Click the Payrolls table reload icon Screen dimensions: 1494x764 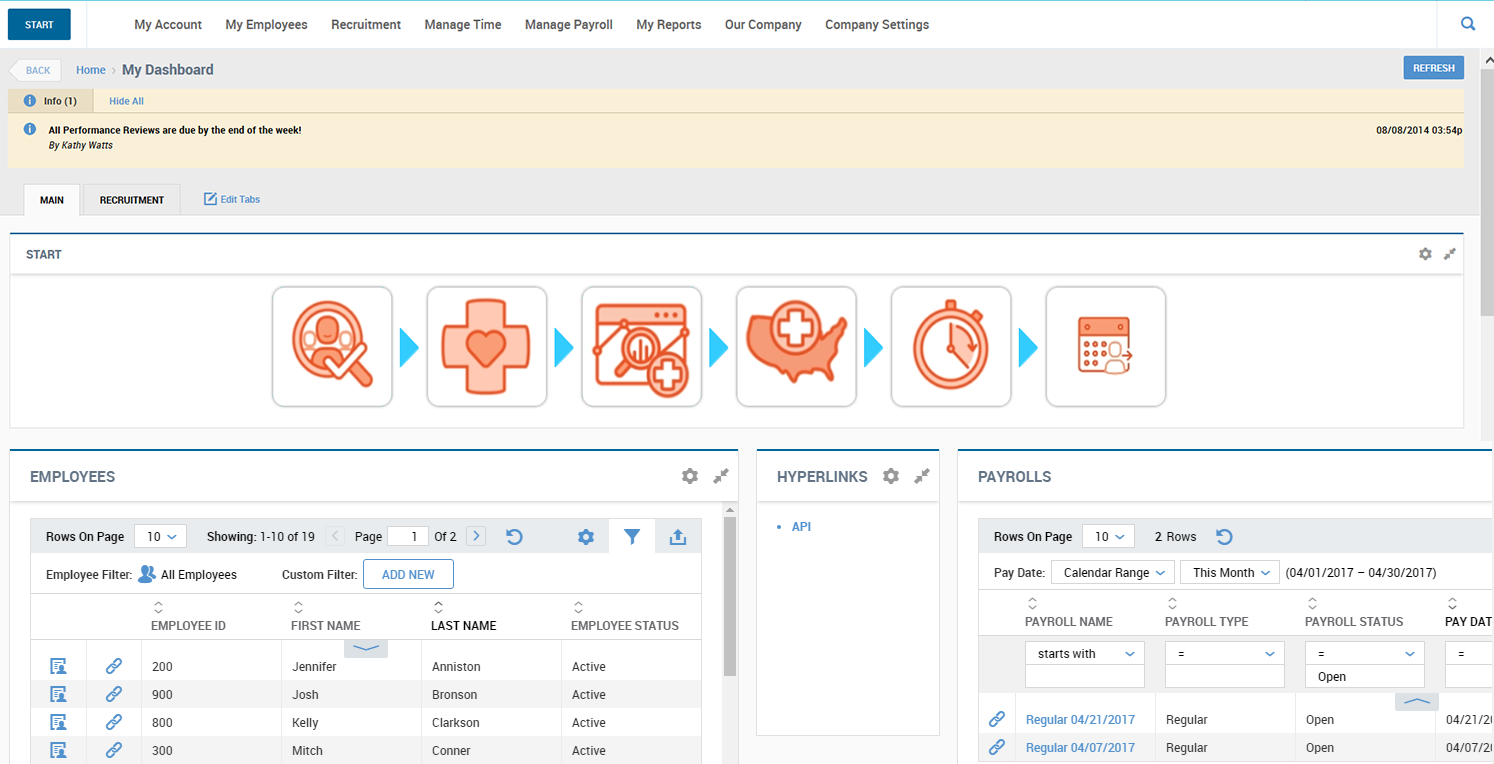1224,536
